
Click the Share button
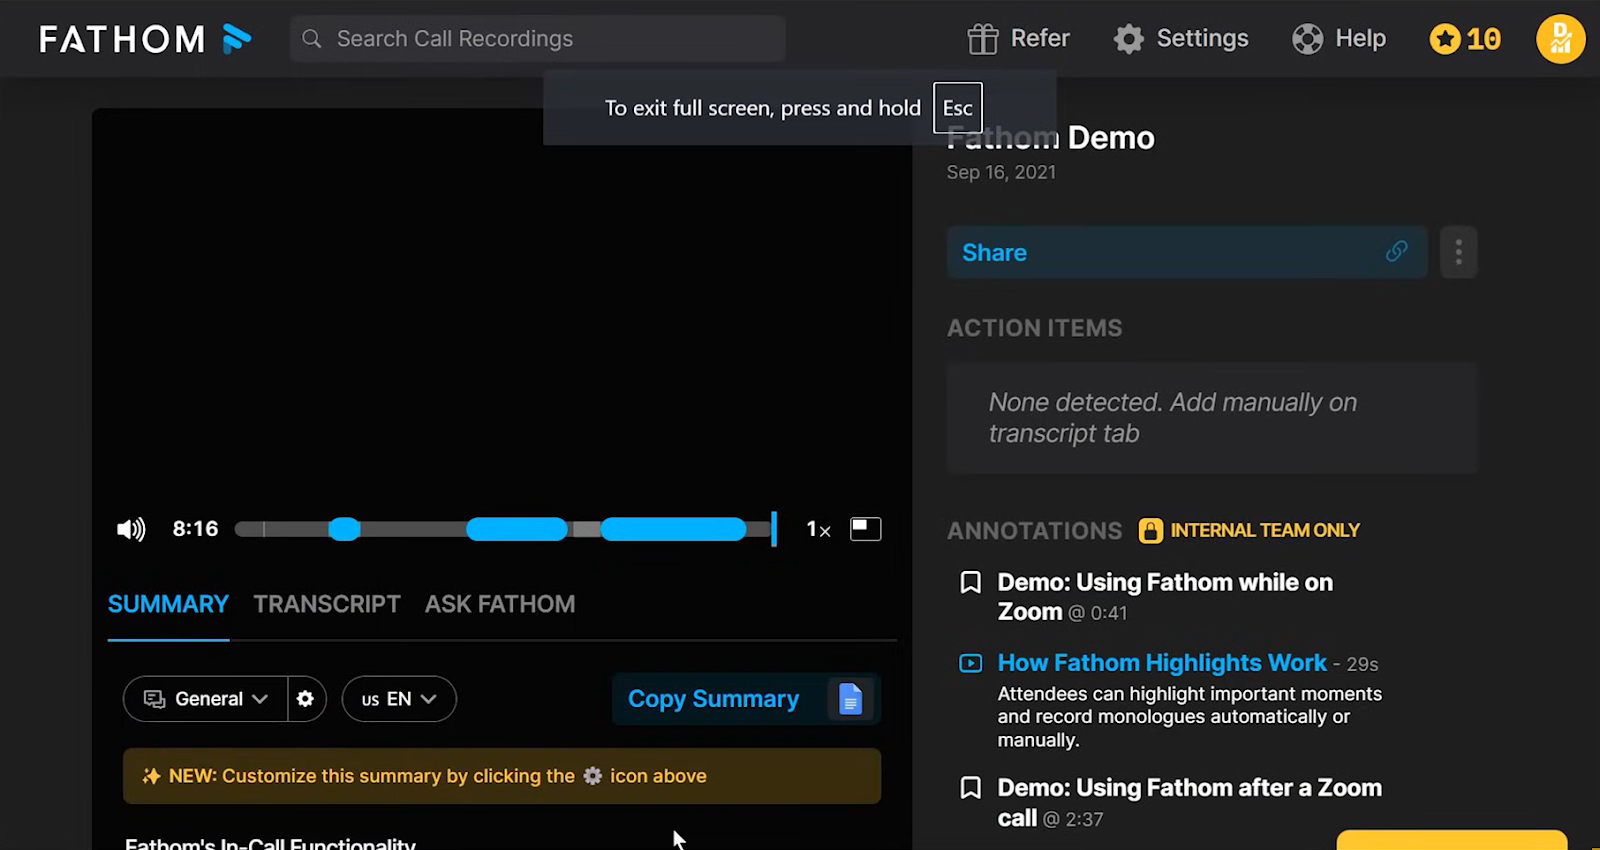click(1187, 252)
